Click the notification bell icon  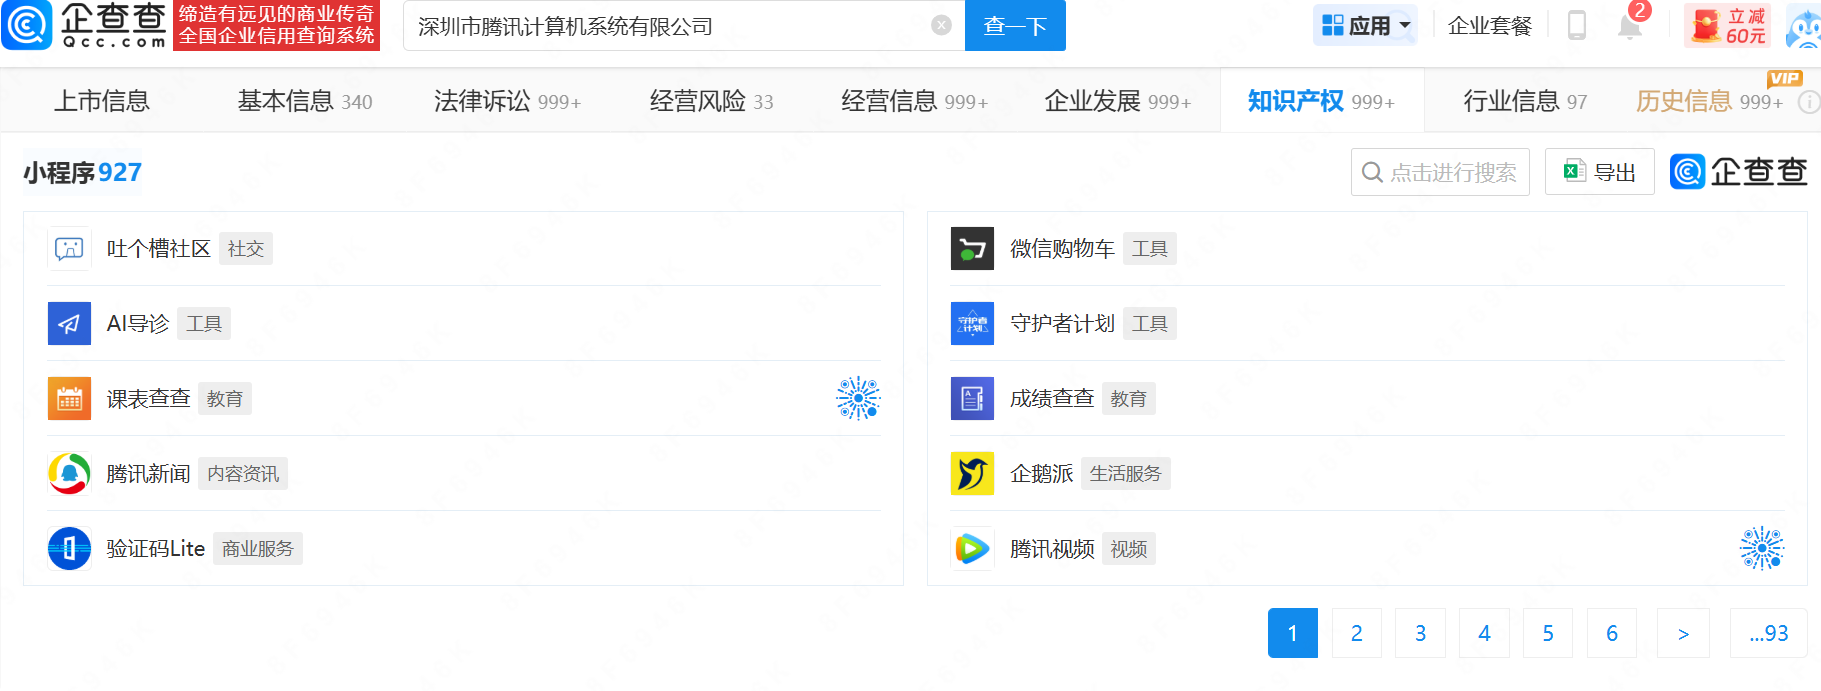point(1629,26)
